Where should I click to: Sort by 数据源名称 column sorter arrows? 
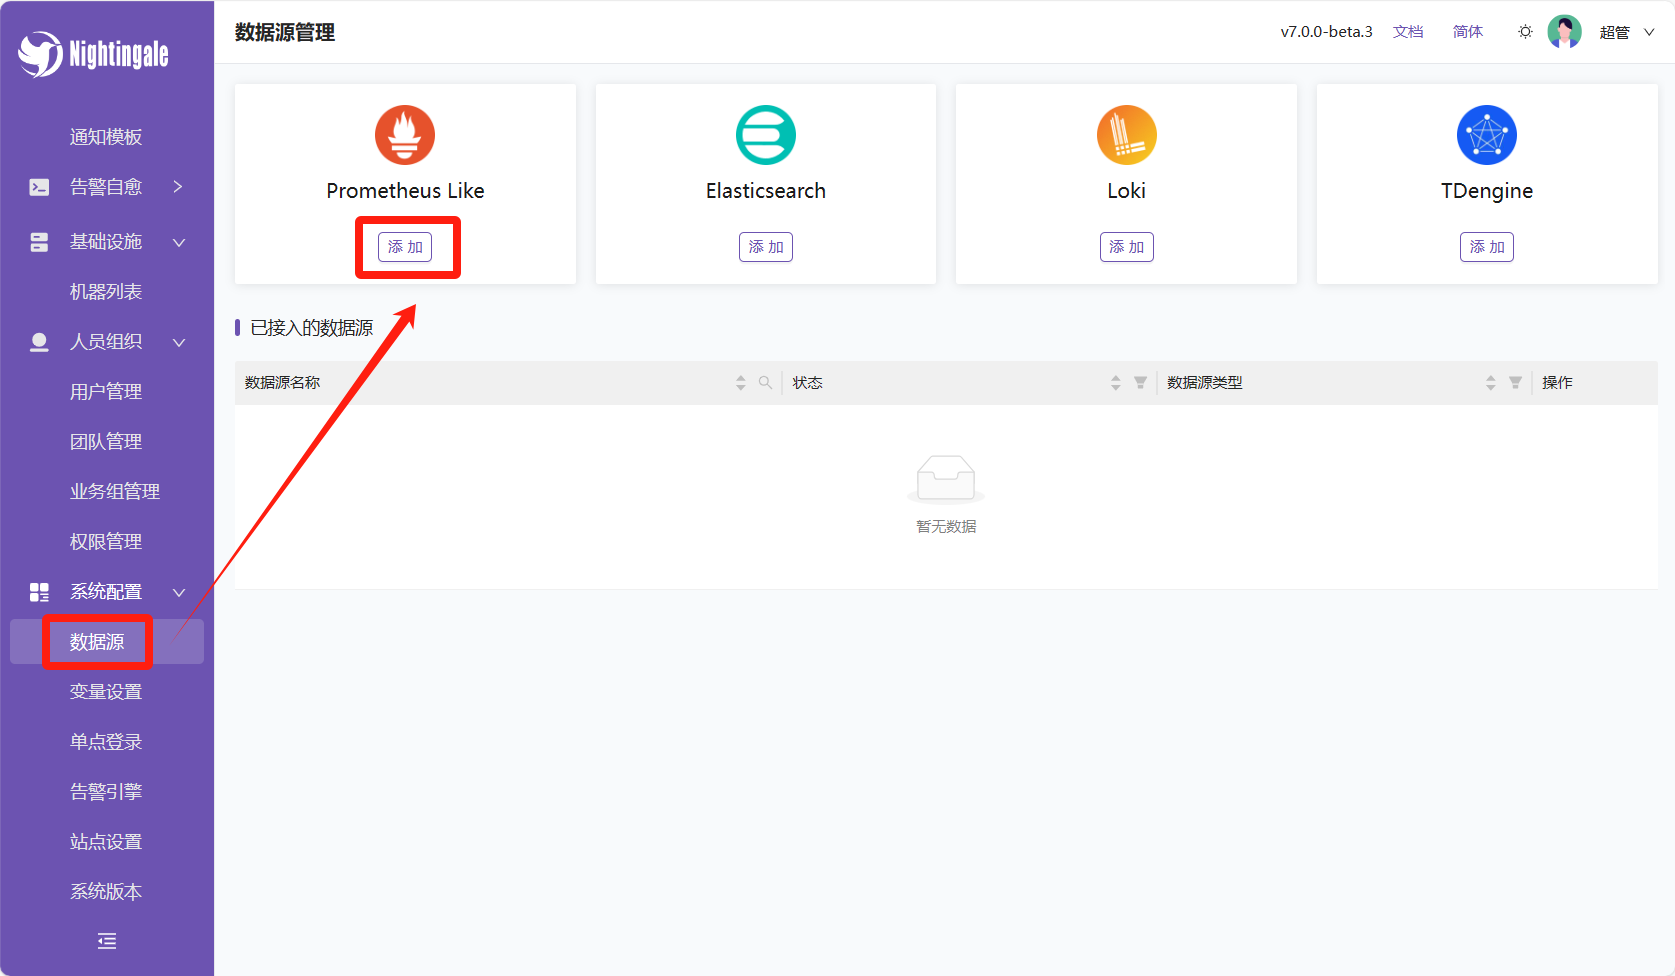[741, 383]
